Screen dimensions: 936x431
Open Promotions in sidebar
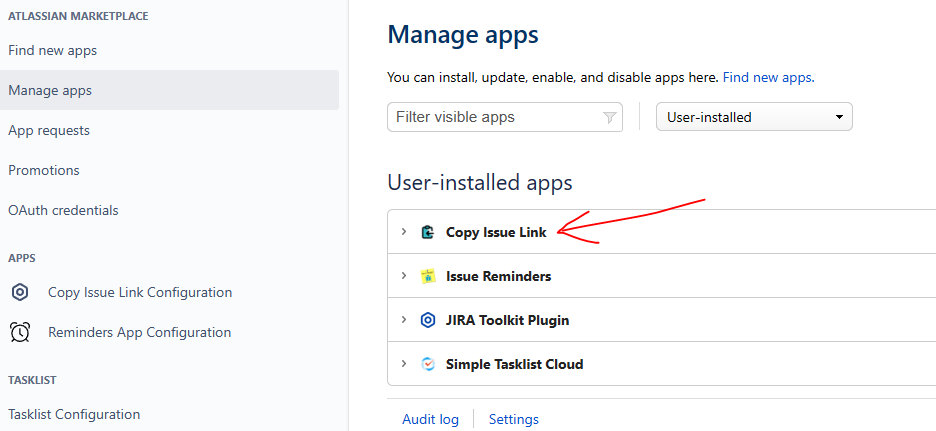click(44, 170)
